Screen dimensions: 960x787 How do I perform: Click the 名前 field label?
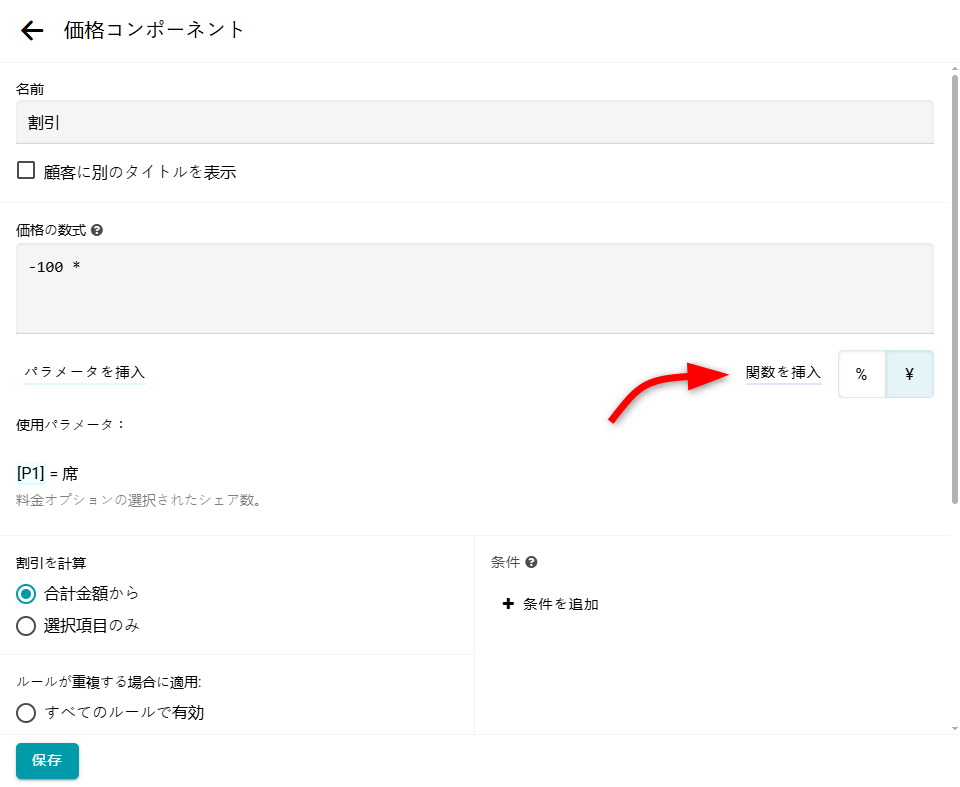30,89
